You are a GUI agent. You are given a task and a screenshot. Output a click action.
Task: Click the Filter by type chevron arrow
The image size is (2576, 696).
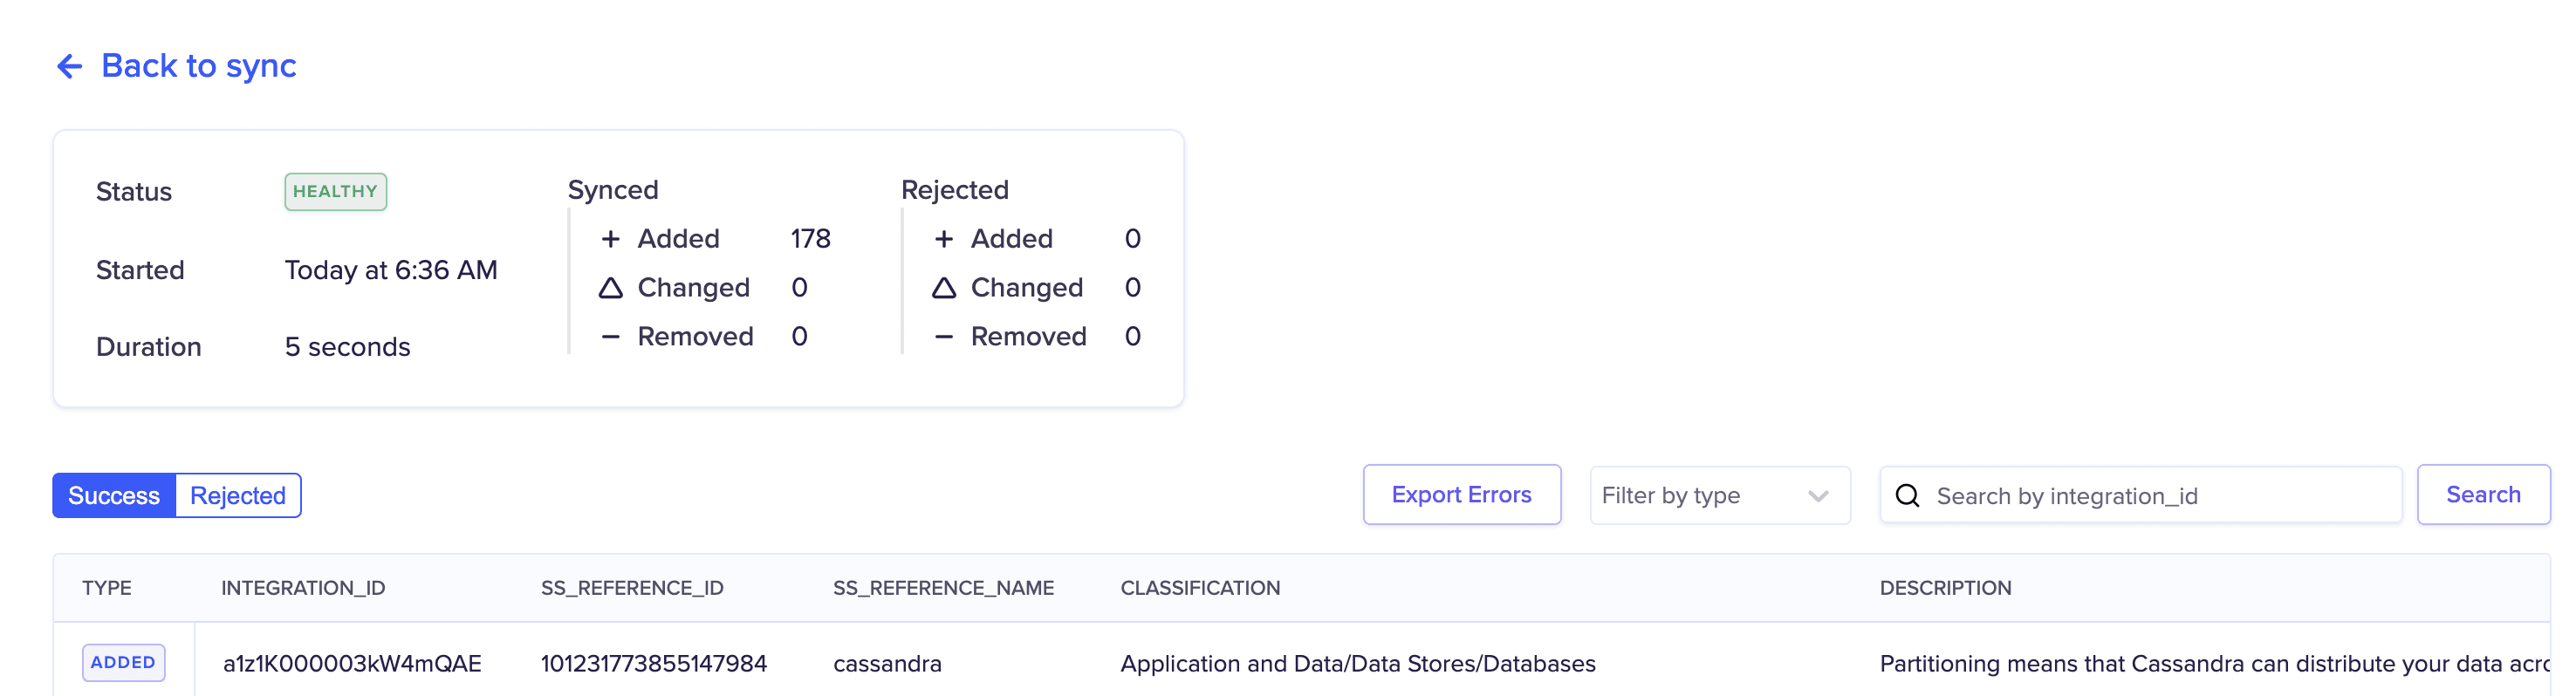click(1818, 496)
